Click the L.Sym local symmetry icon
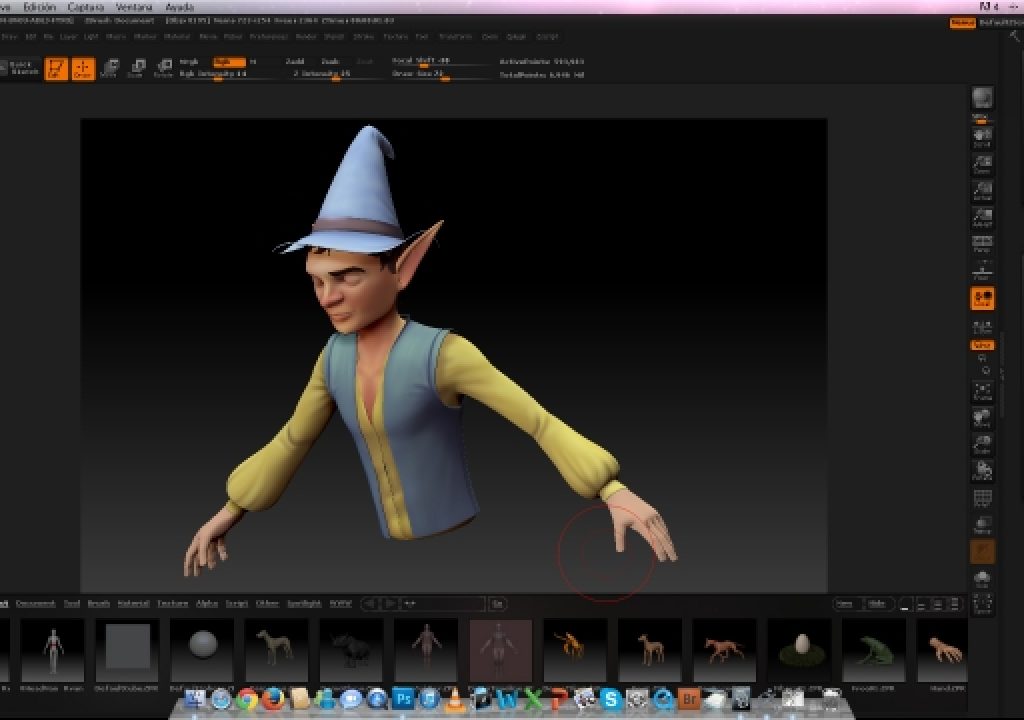Screen dimensions: 1024x720 point(982,326)
